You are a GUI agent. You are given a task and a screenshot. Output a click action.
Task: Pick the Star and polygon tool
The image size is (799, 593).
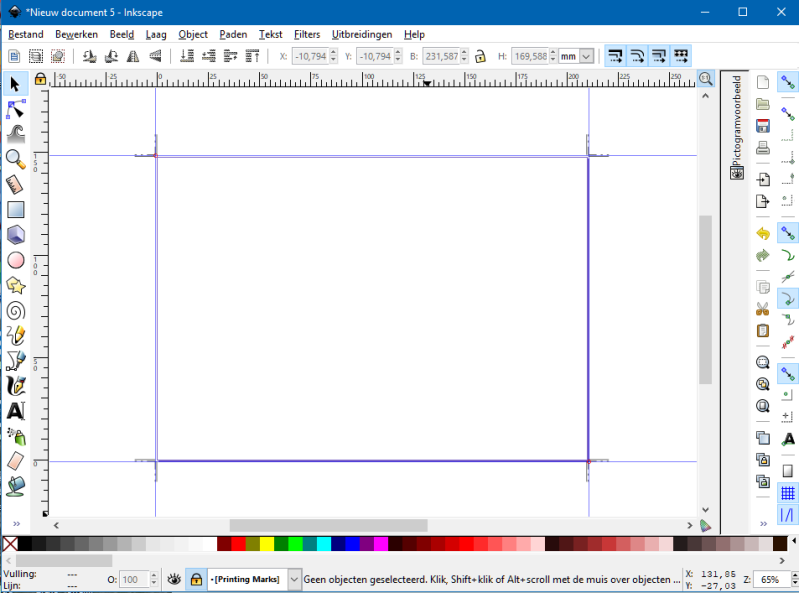(15, 285)
